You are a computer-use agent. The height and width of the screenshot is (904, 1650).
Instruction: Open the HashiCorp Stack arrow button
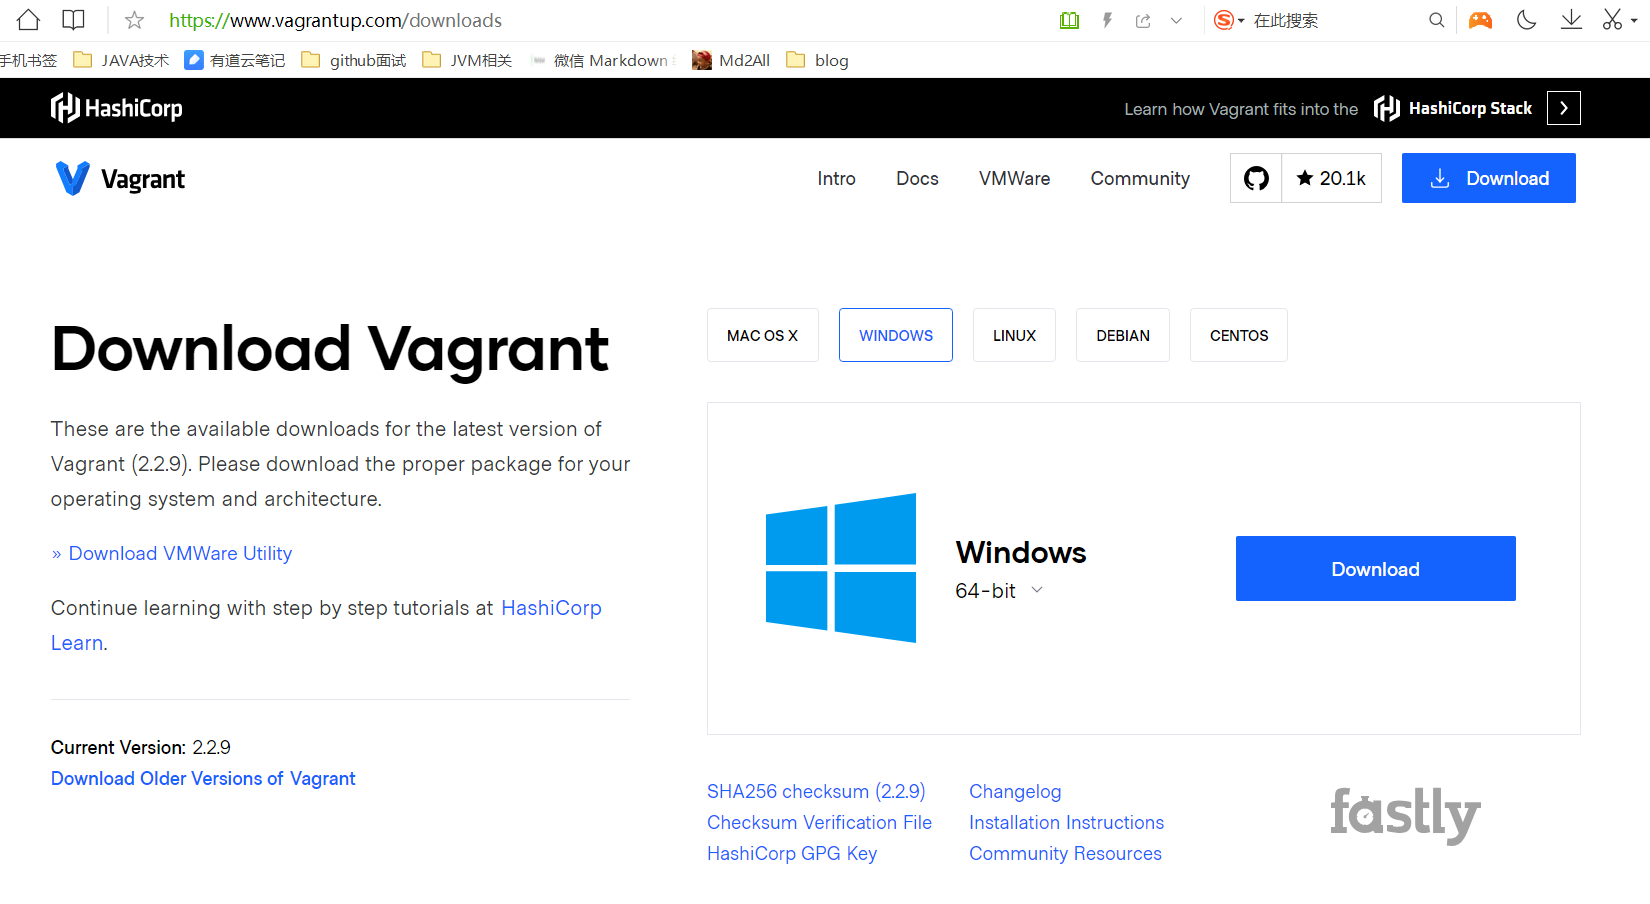1563,108
